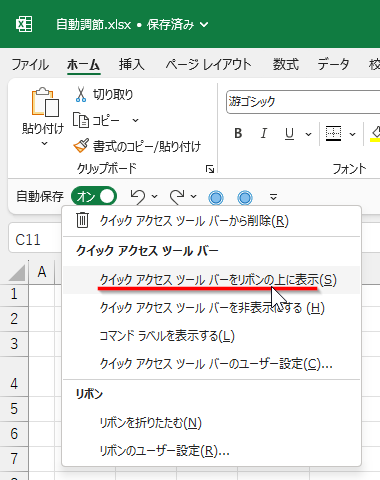Expand the redo history dropdown

click(x=193, y=197)
